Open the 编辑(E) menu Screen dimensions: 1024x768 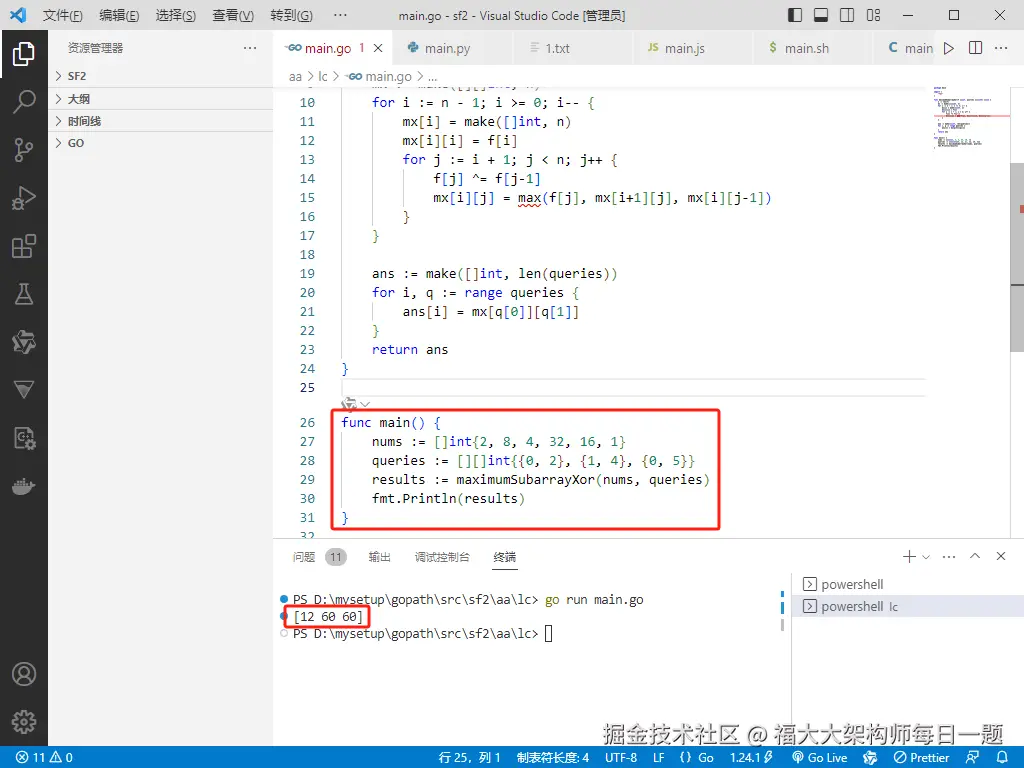(119, 15)
